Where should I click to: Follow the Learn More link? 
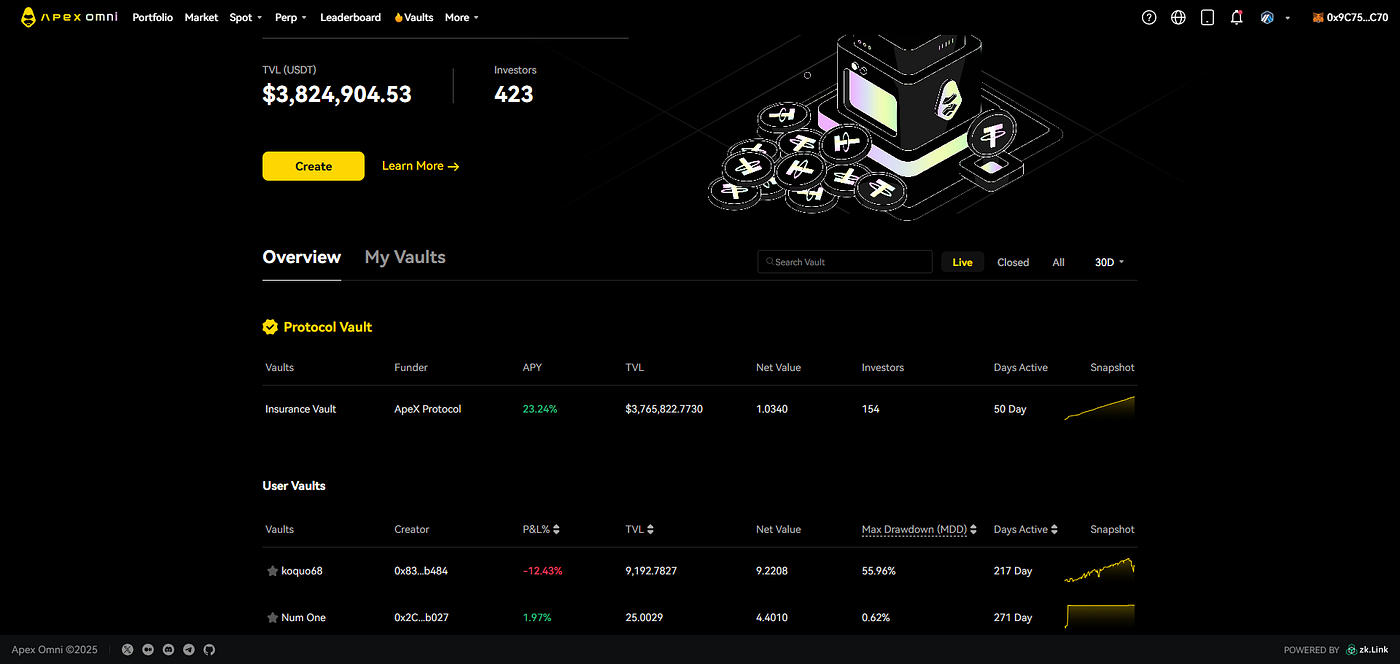tap(421, 166)
